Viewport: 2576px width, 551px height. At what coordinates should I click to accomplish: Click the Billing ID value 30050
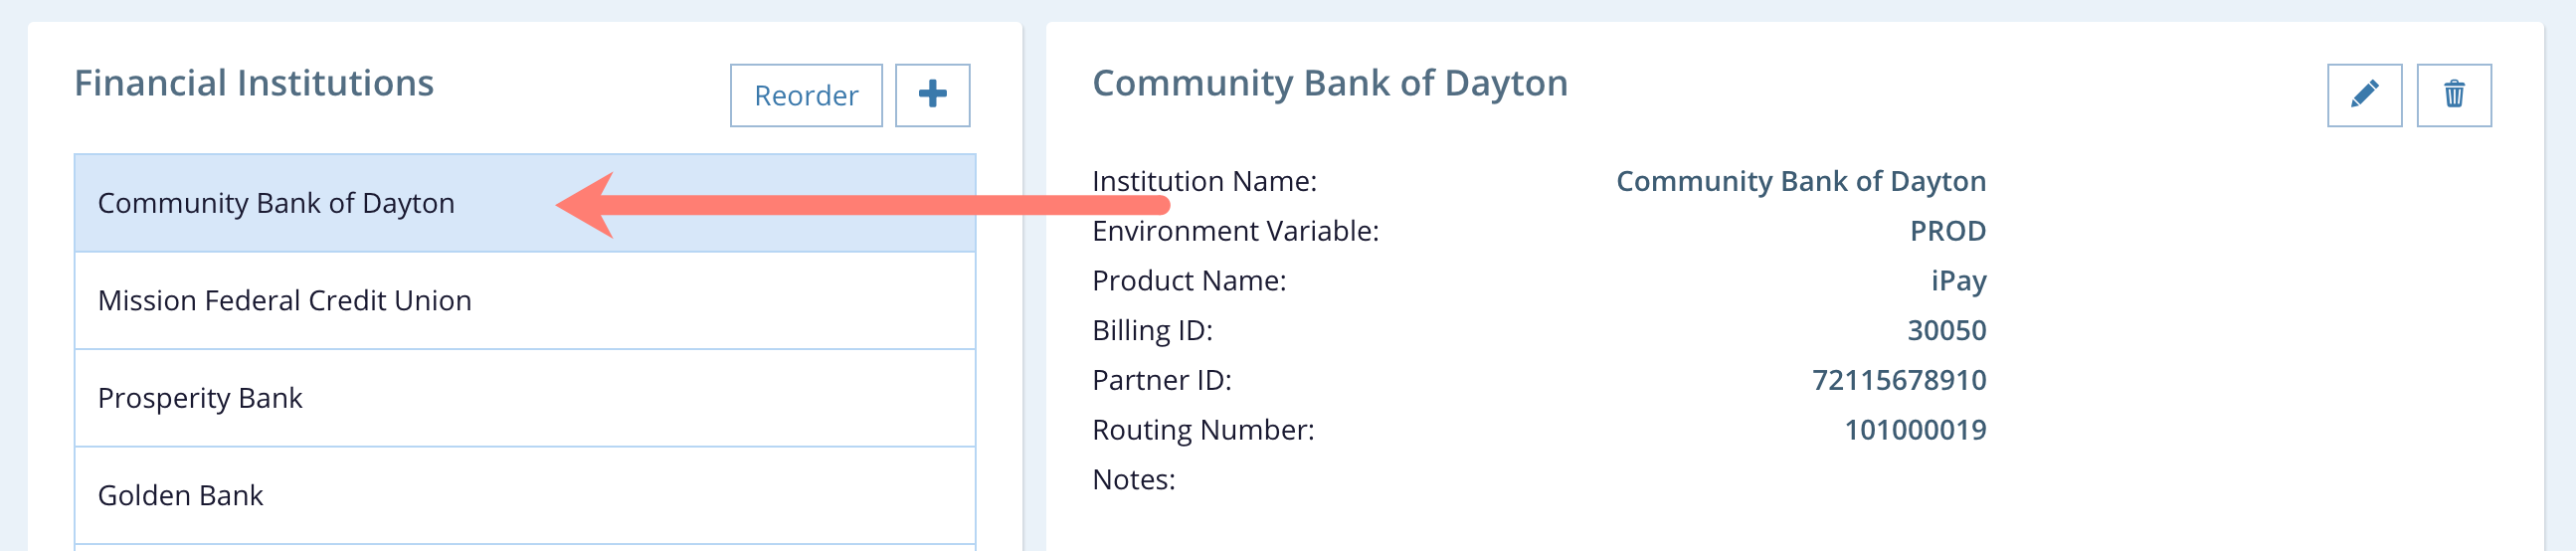click(x=1946, y=330)
